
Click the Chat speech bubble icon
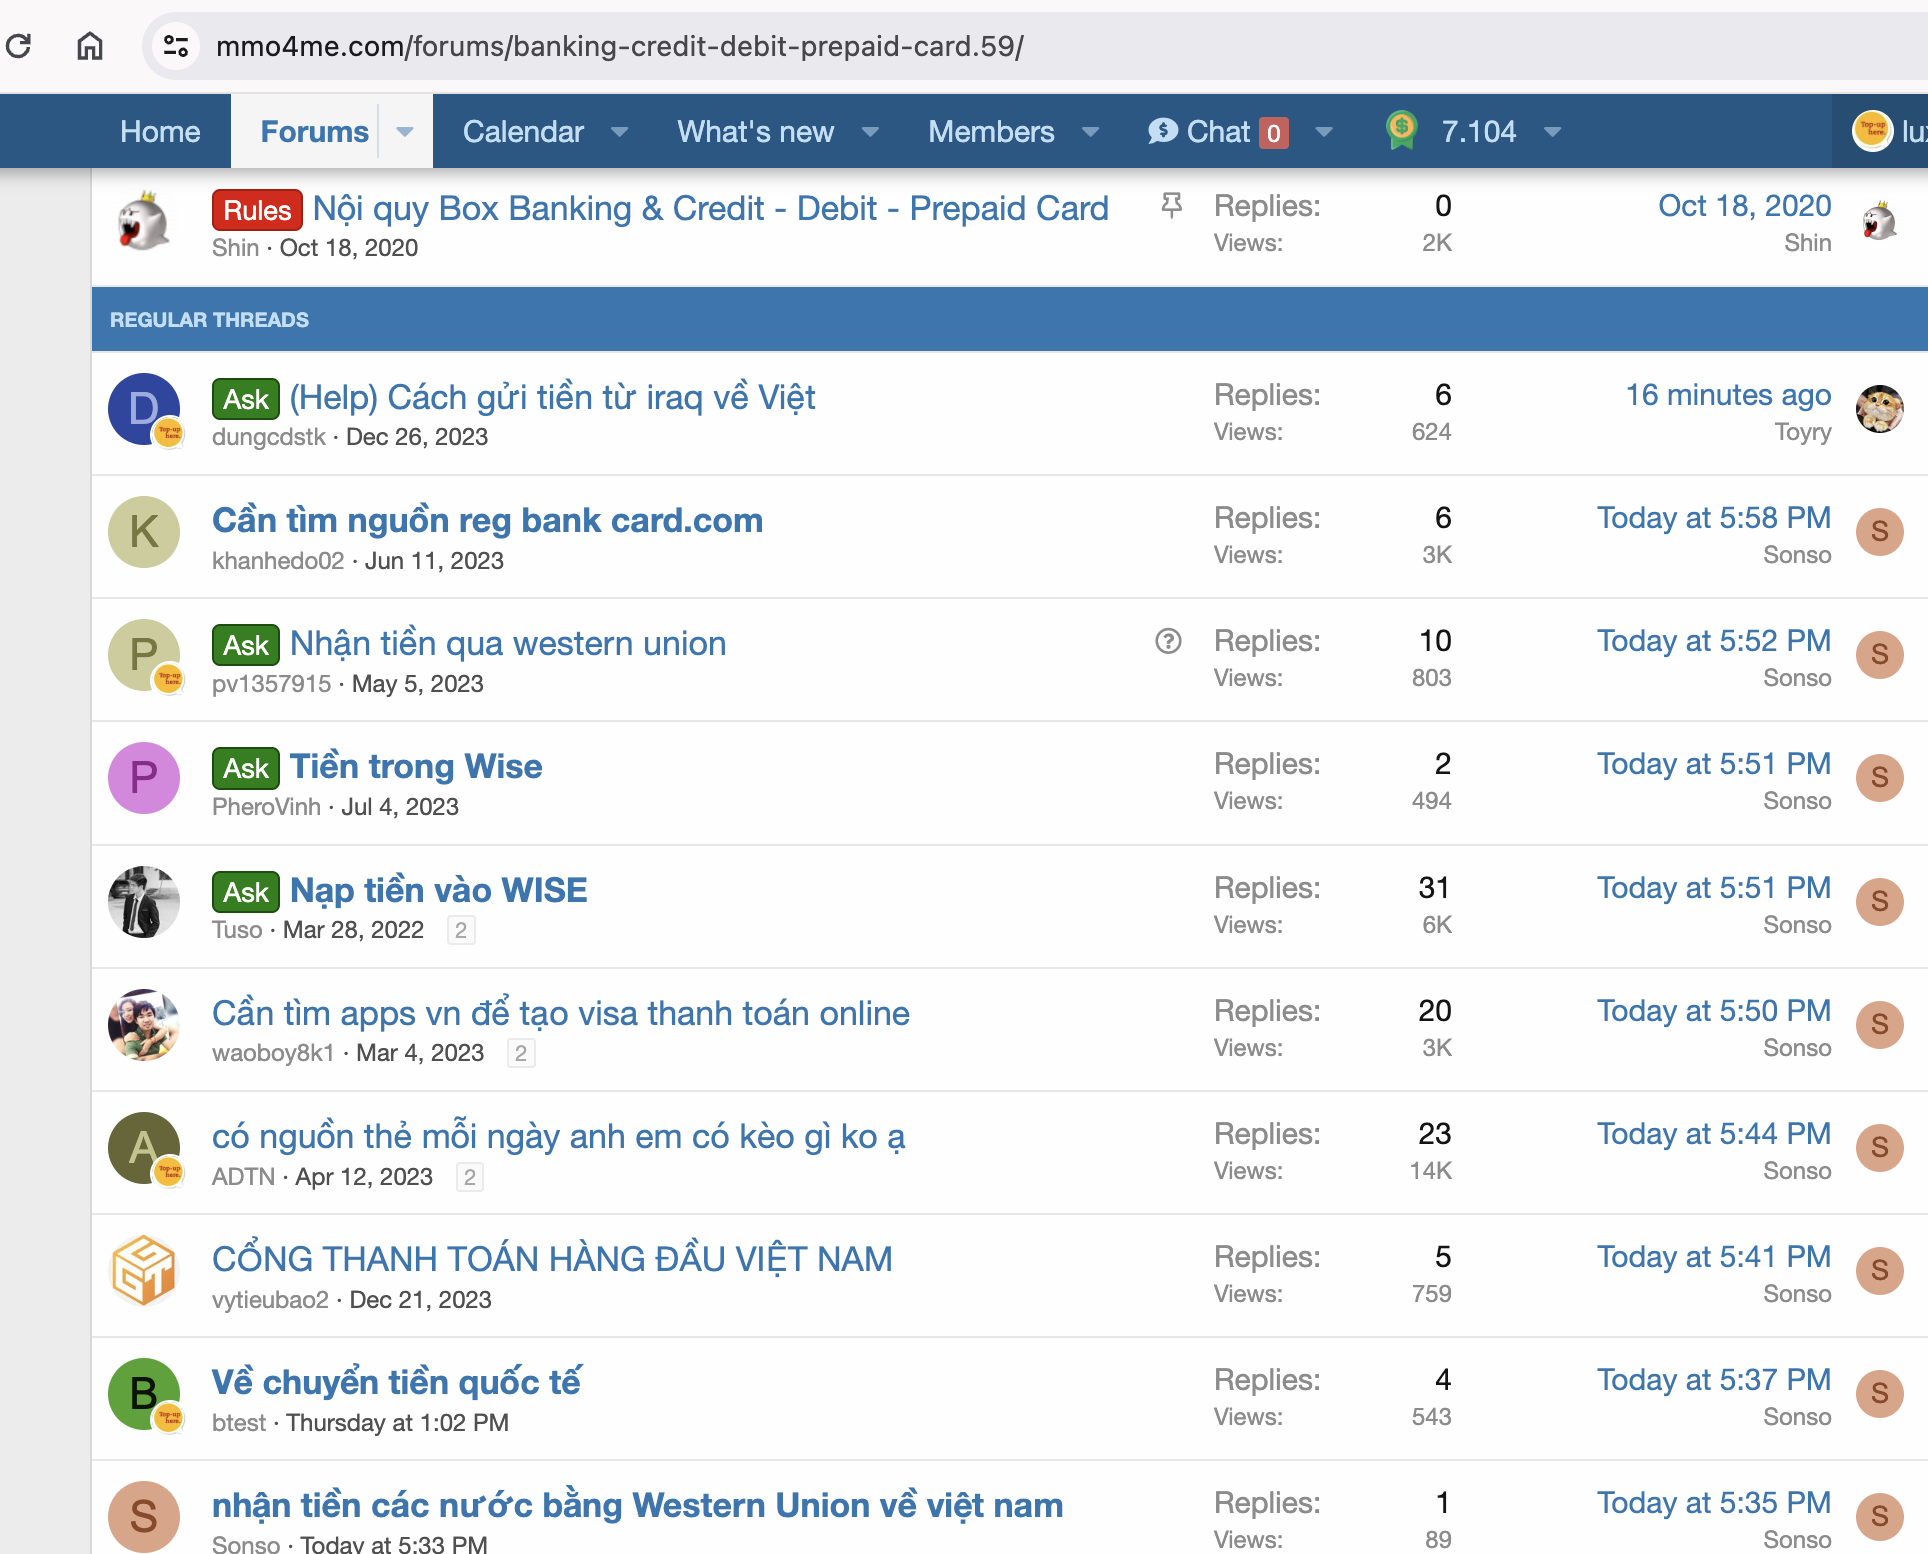[1162, 131]
